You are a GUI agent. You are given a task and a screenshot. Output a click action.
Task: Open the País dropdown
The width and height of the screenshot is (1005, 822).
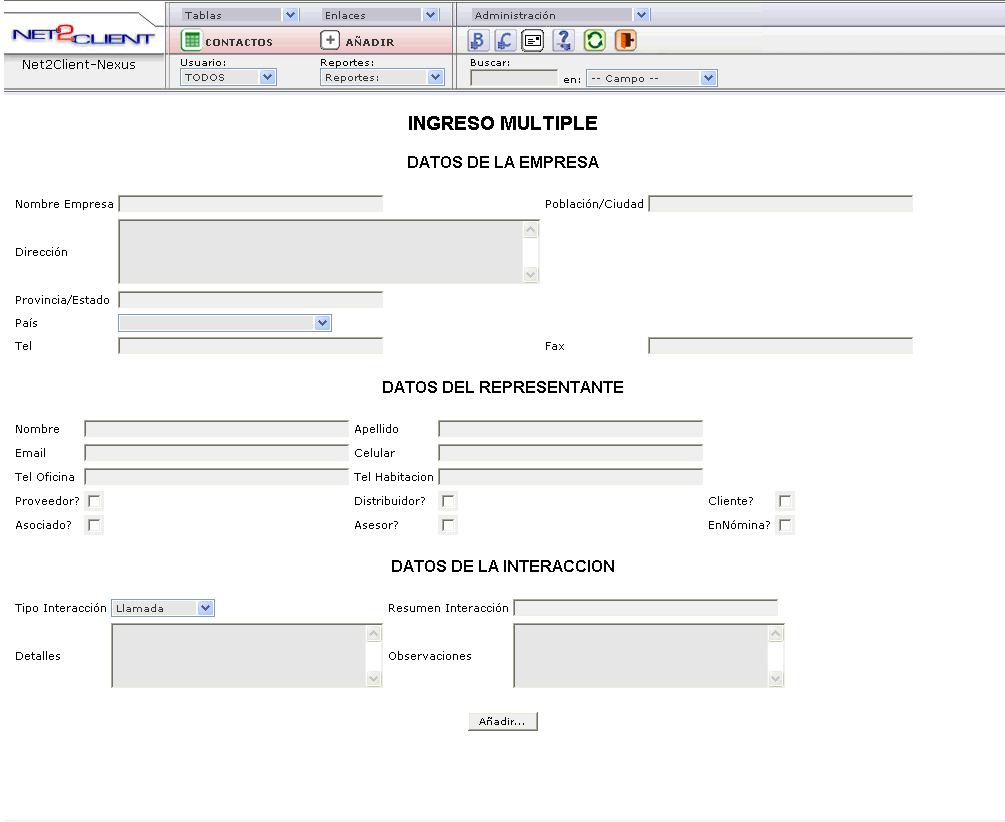click(x=225, y=323)
